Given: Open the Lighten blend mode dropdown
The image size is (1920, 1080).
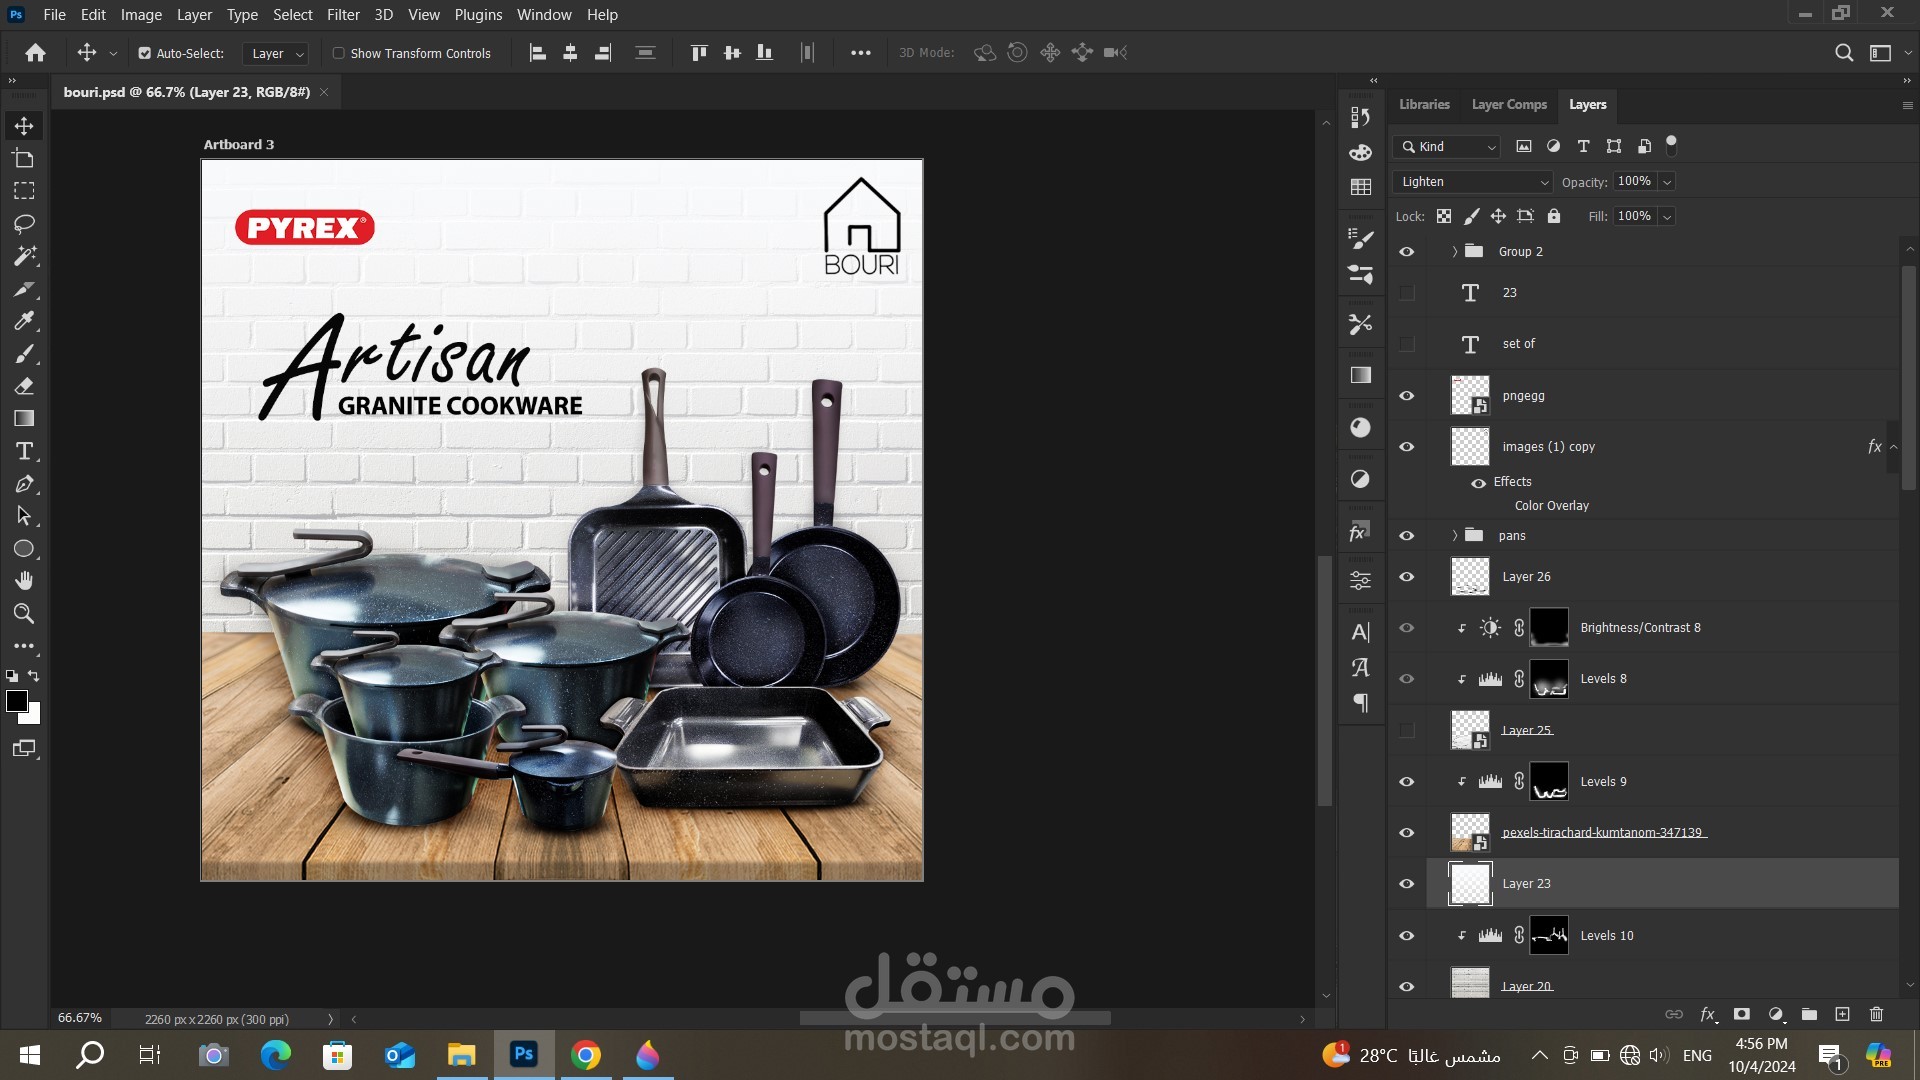Looking at the screenshot, I should 1472,182.
